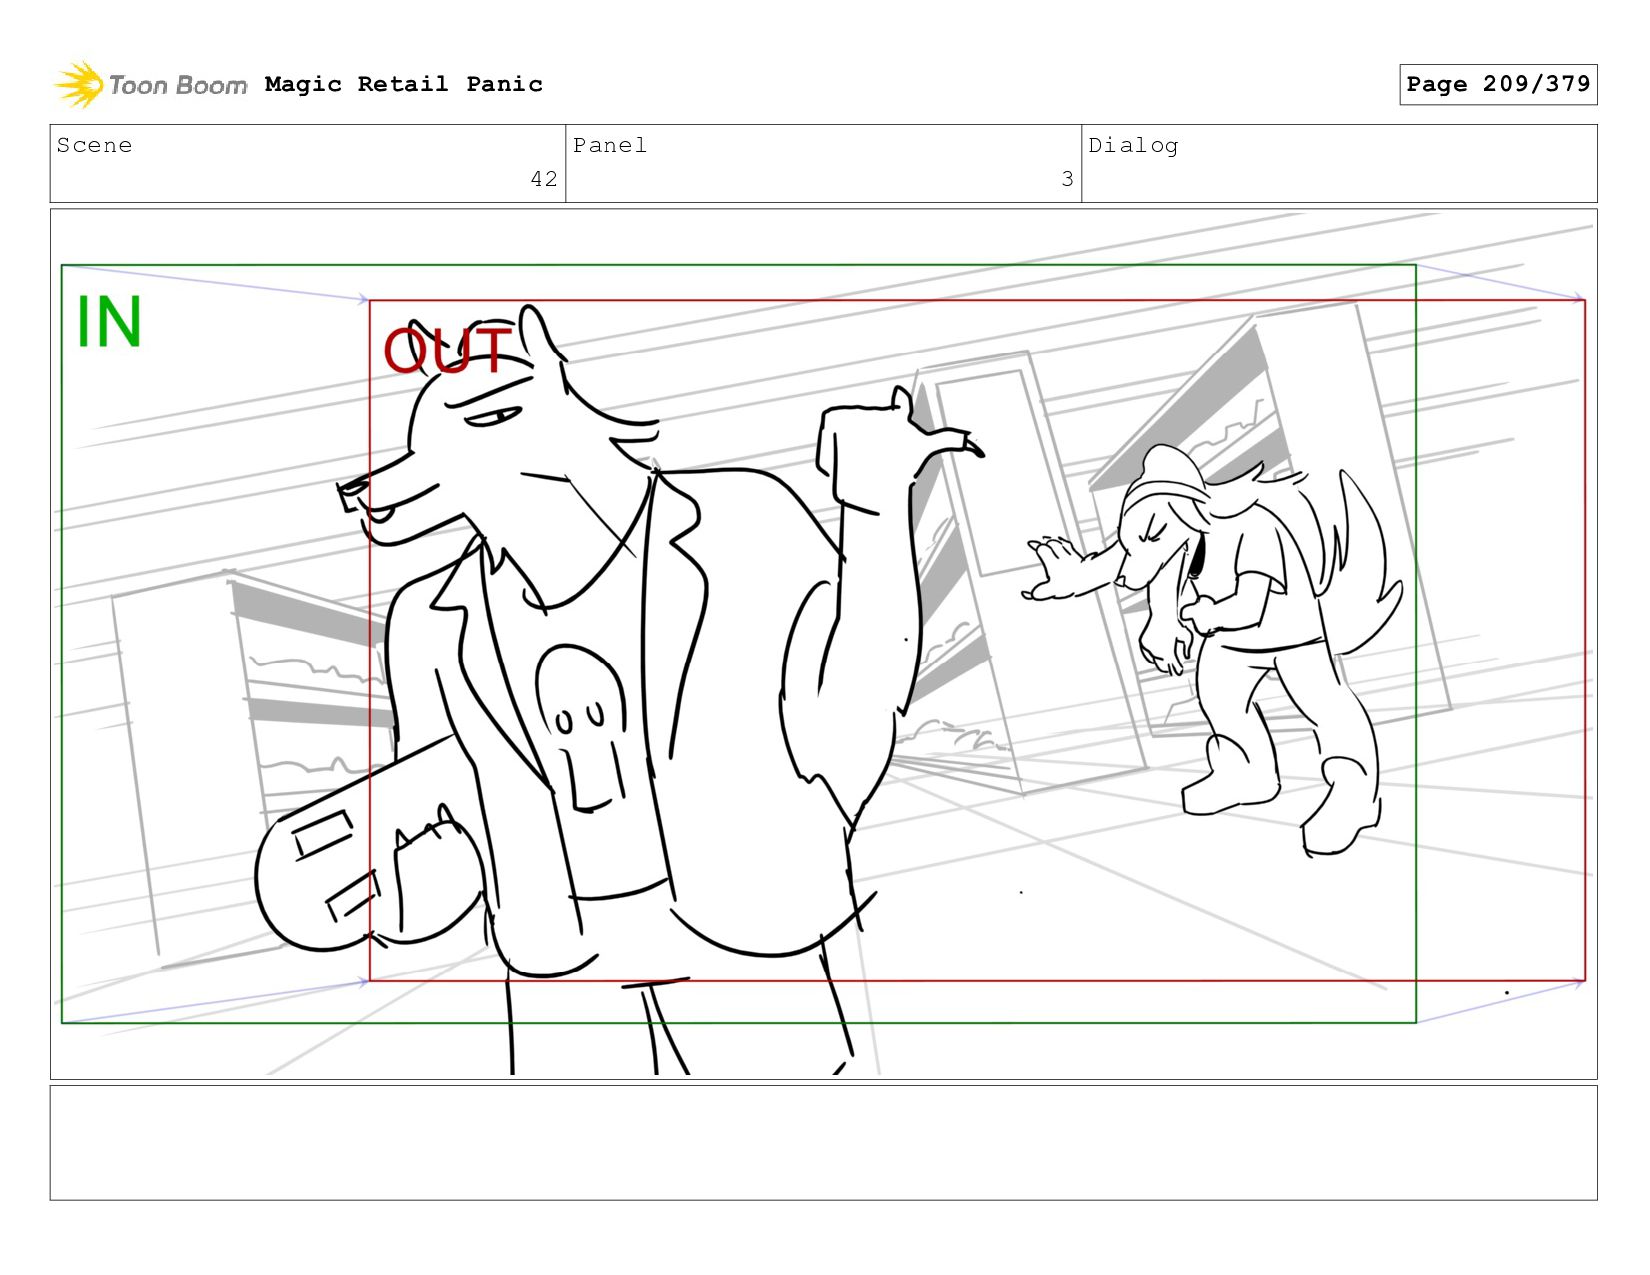The width and height of the screenshot is (1650, 1275).
Task: Select the 'Magic Retail Panic' title text
Action: (x=404, y=84)
